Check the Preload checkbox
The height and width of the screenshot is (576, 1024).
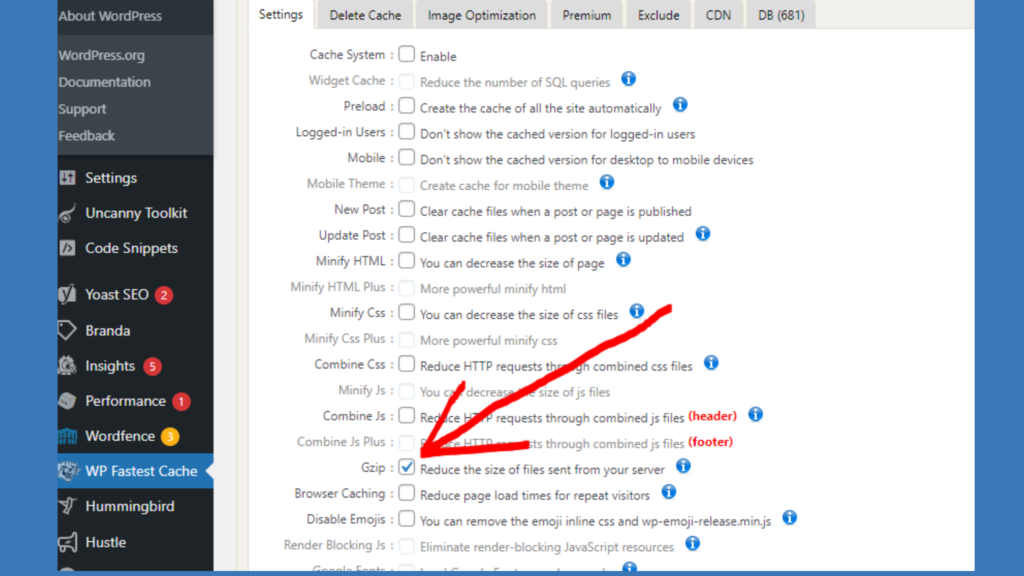click(x=407, y=105)
